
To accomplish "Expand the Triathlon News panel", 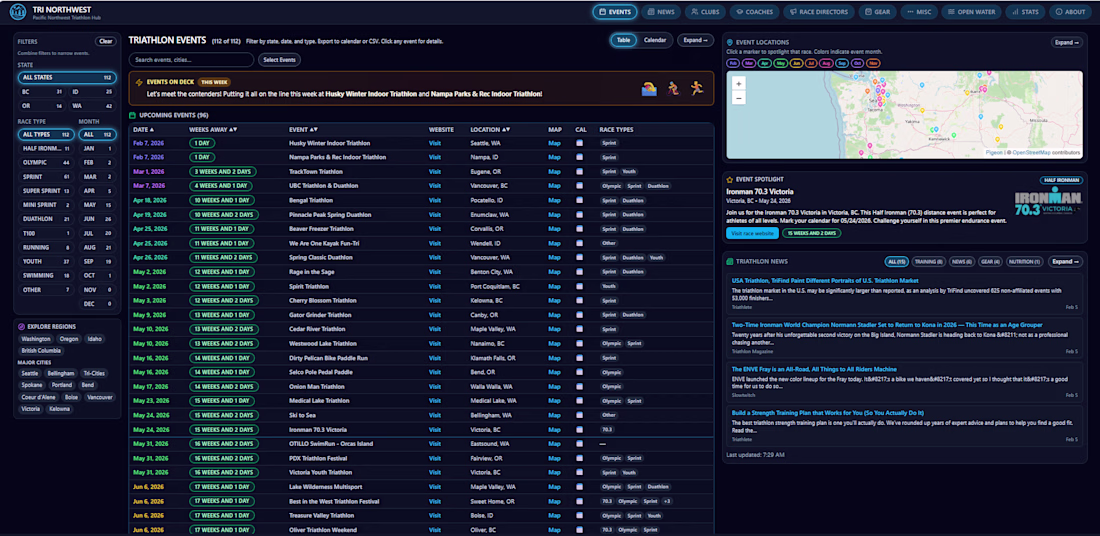I will (x=1065, y=262).
